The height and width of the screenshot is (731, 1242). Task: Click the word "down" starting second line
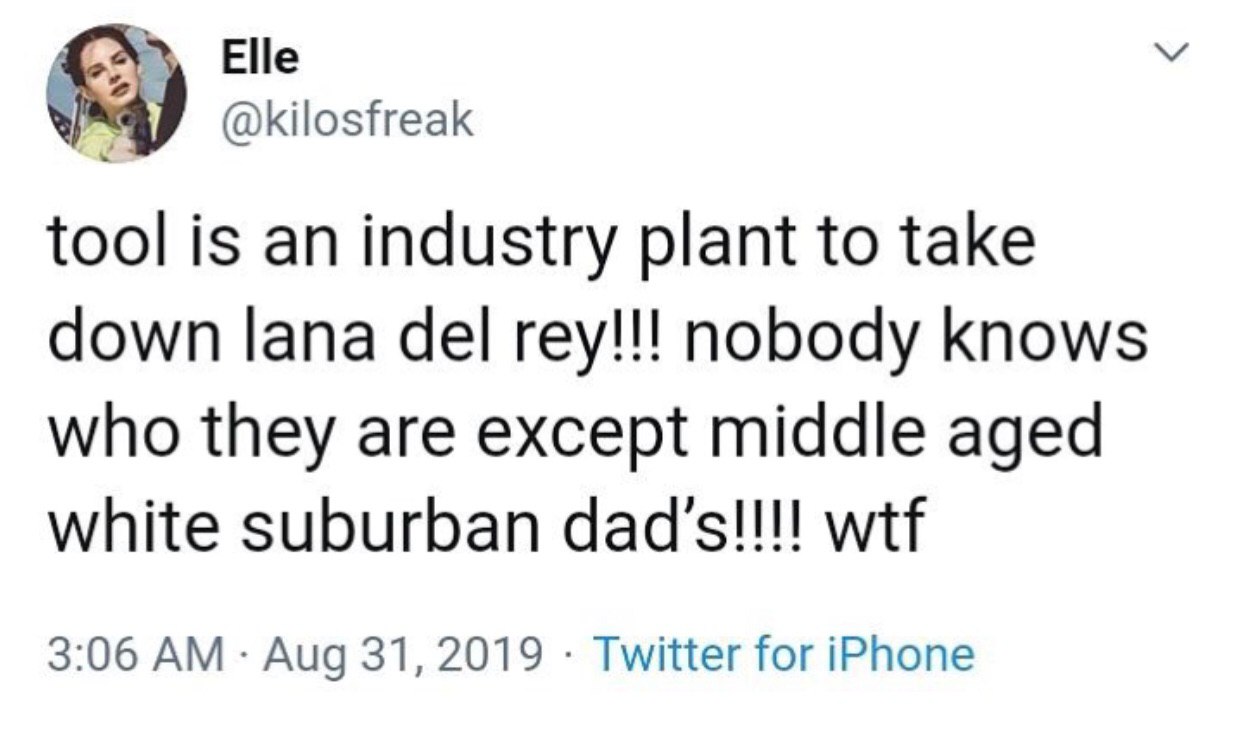[x=140, y=338]
